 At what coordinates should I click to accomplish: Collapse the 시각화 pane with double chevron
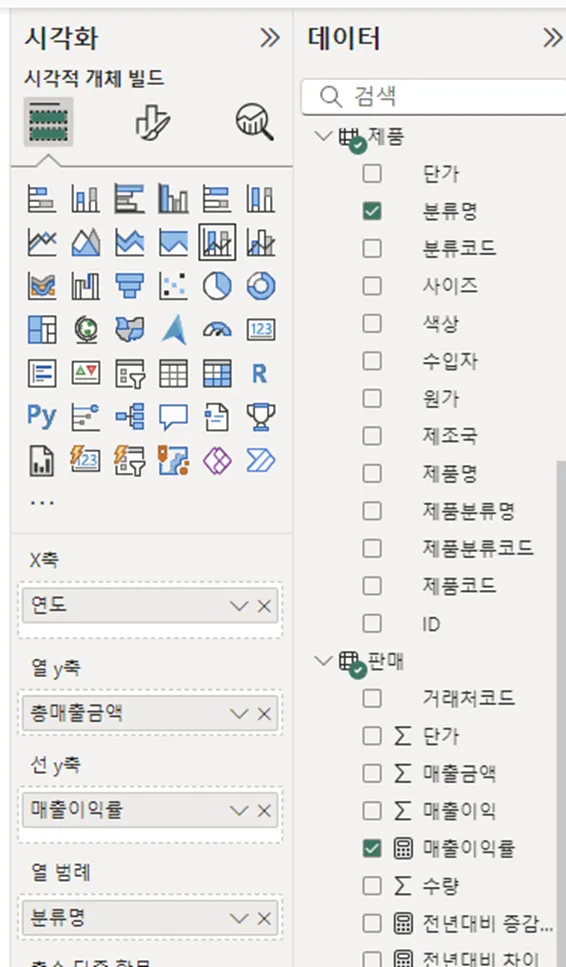coord(269,38)
